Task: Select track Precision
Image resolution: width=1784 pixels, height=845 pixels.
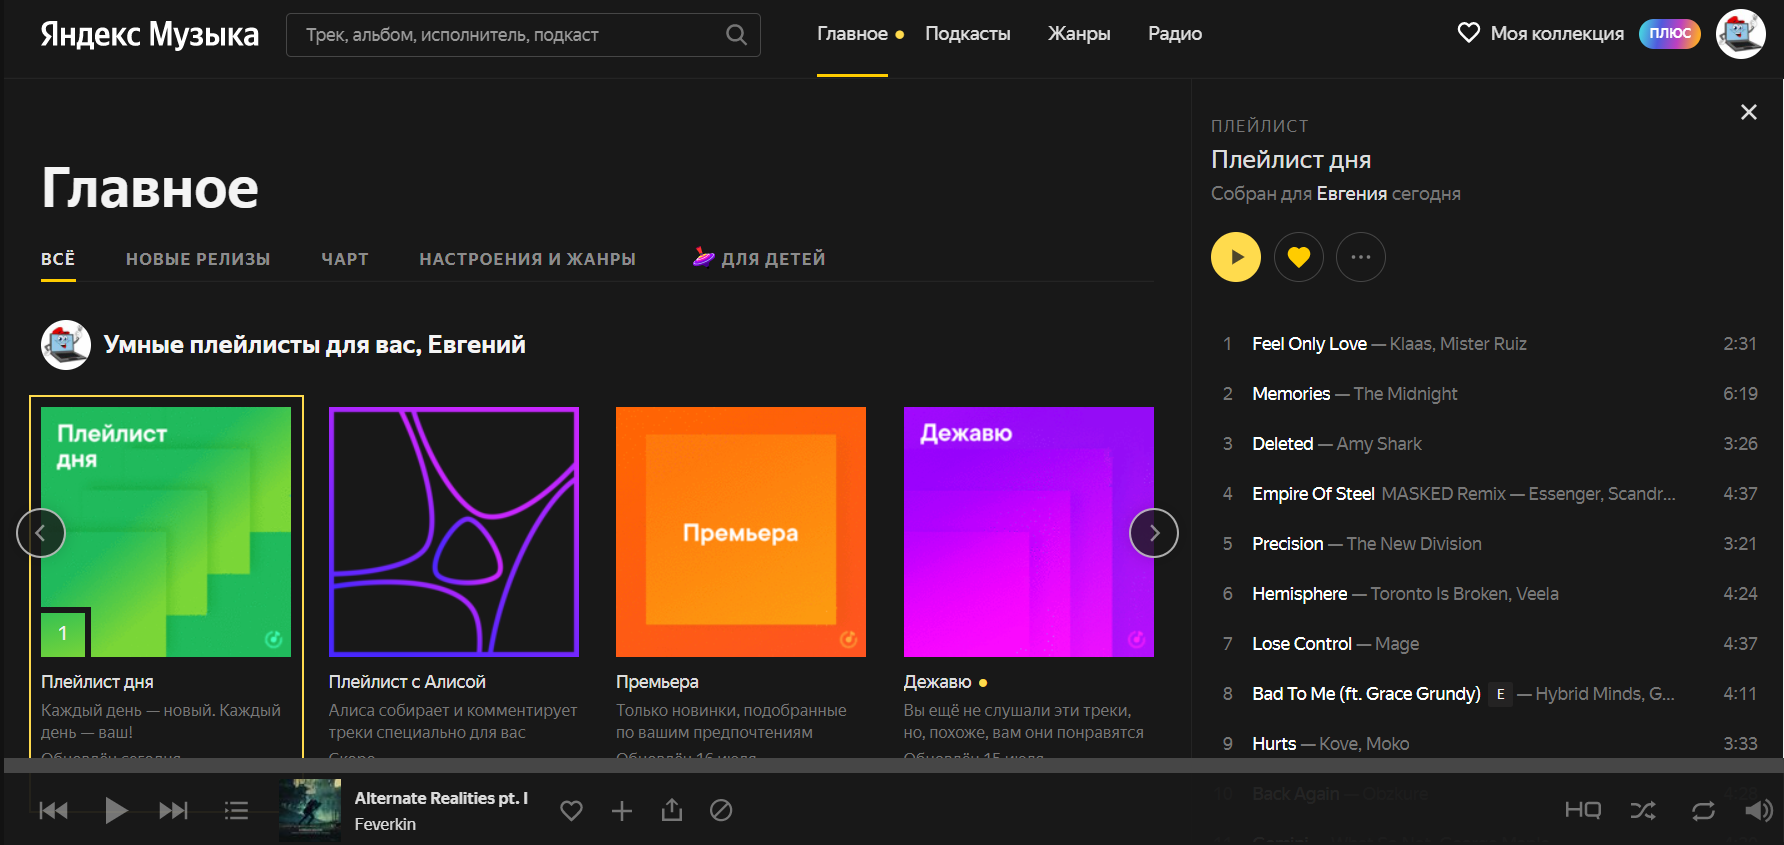Action: pyautogui.click(x=1287, y=544)
